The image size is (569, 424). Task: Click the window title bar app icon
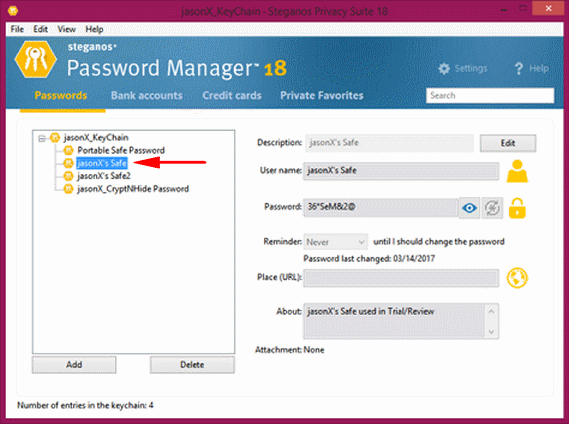13,11
